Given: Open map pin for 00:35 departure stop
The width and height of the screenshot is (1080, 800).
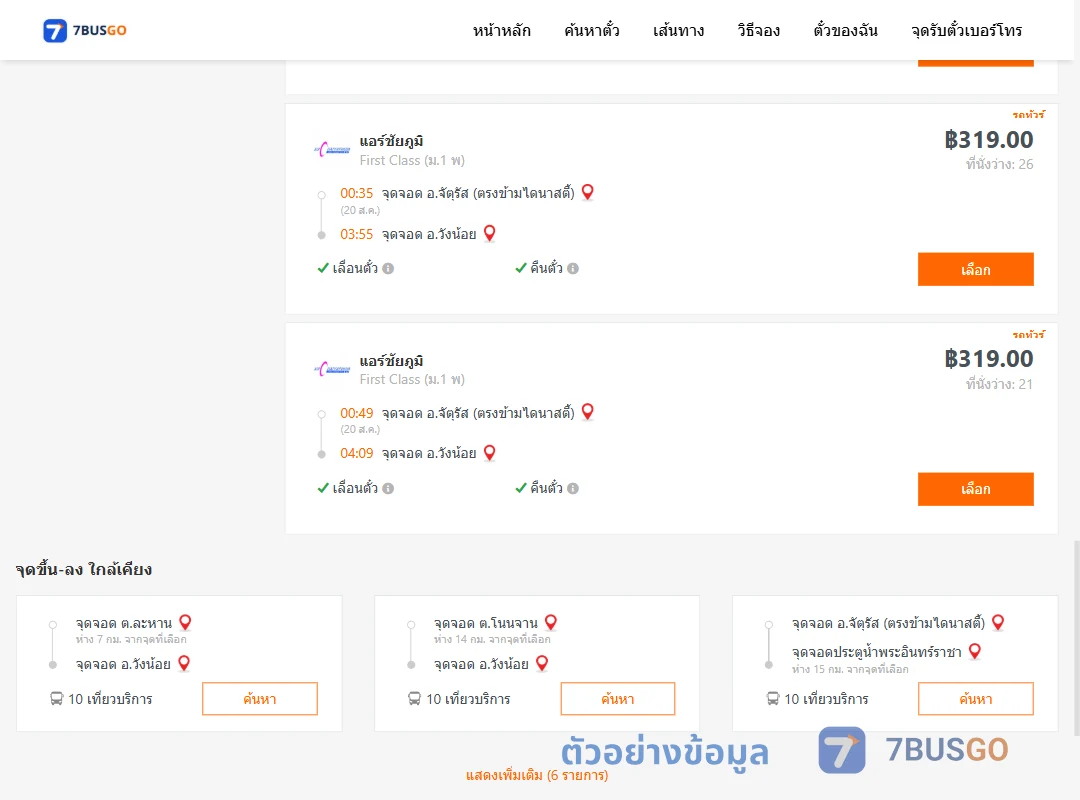Looking at the screenshot, I should tap(588, 192).
